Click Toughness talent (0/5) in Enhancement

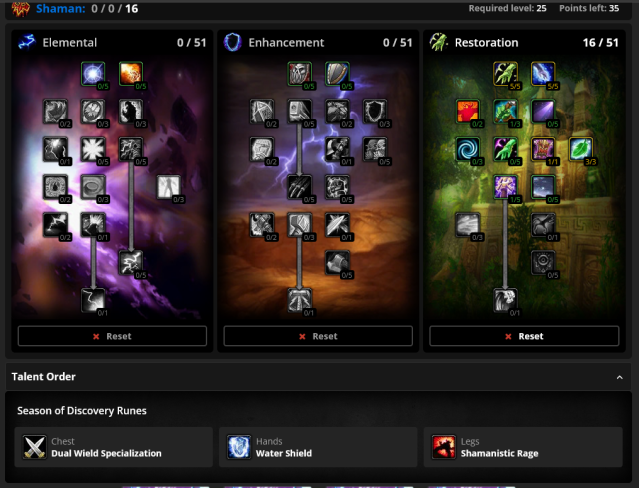(337, 187)
